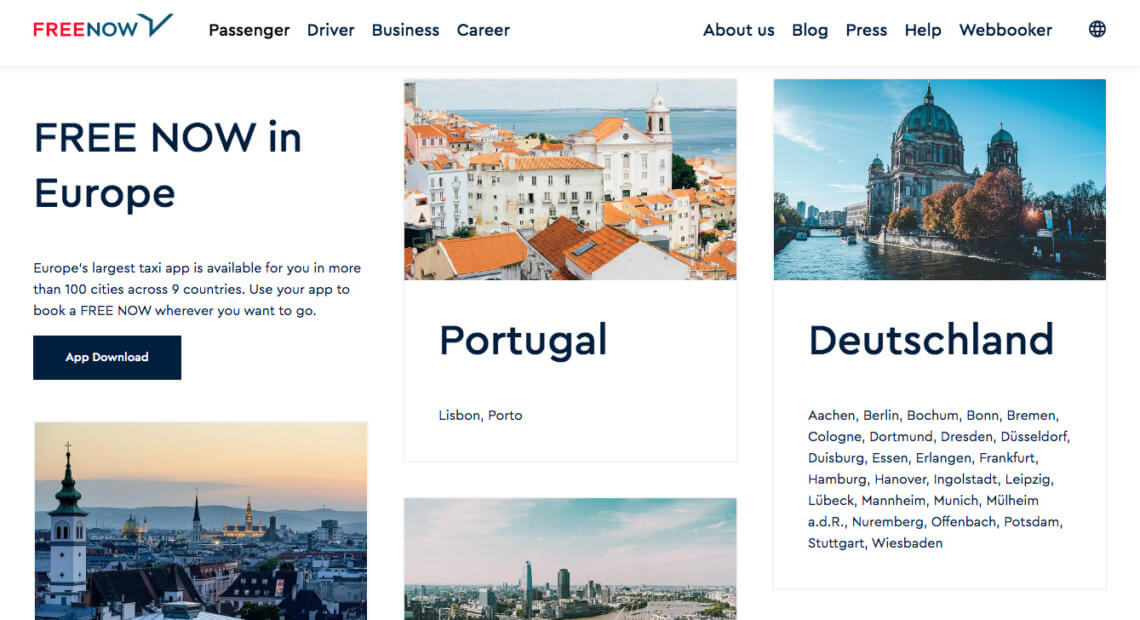Click 'Munich' in the city list

point(955,500)
